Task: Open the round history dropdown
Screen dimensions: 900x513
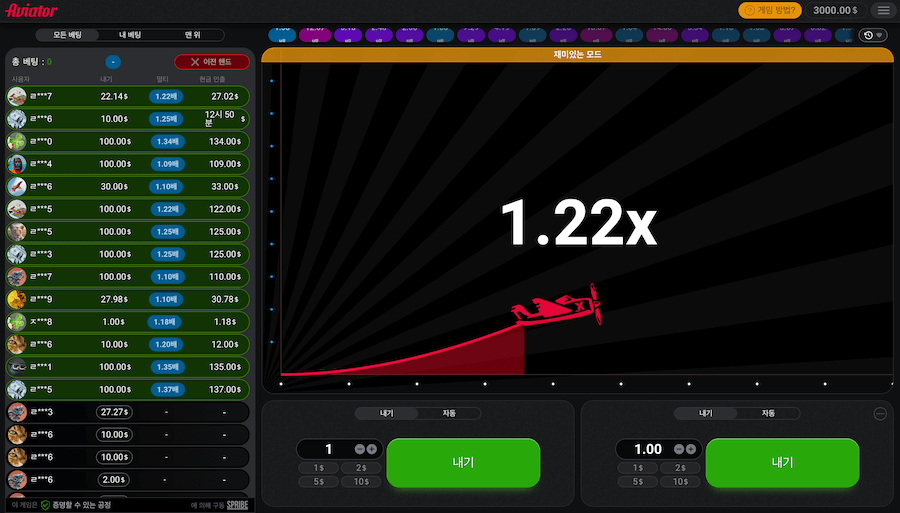Action: pyautogui.click(x=872, y=36)
